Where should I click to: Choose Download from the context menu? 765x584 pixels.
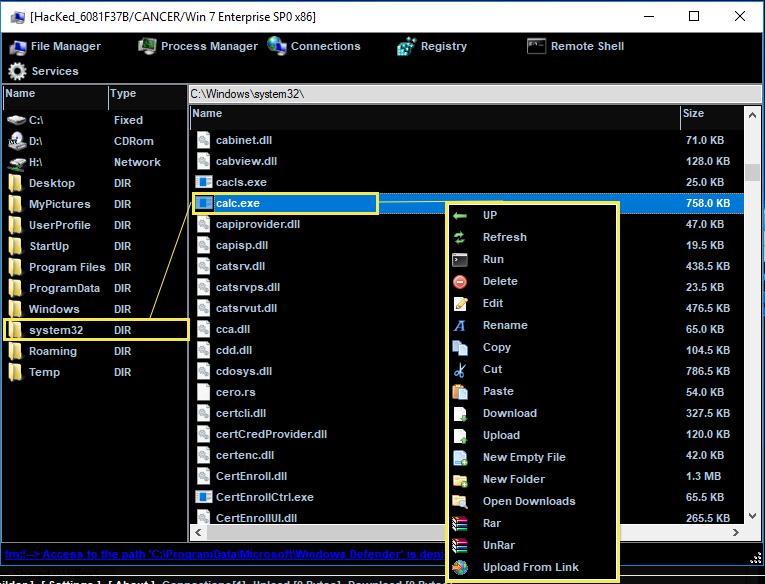tap(510, 414)
